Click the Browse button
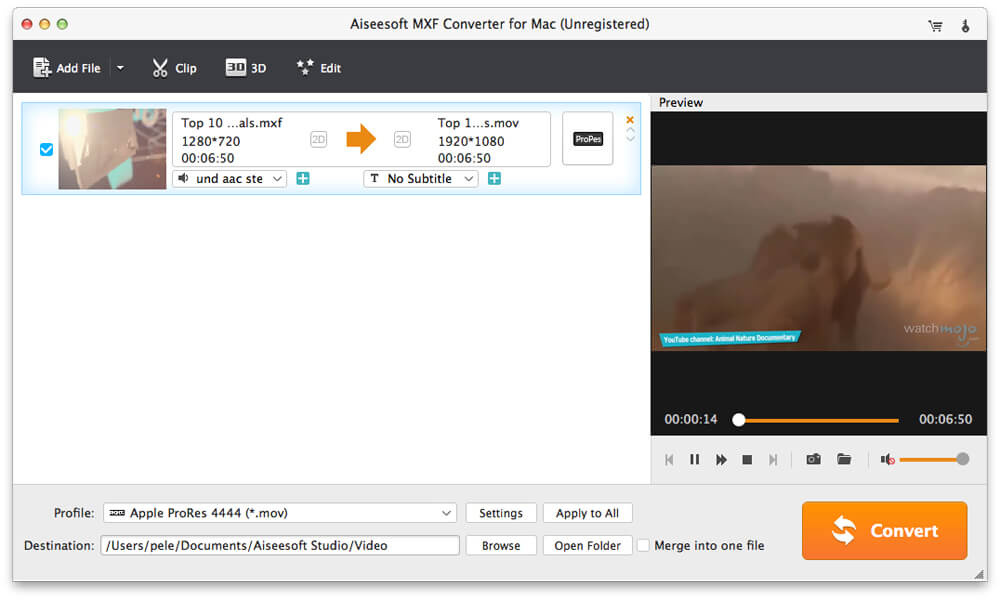This screenshot has width=1000, height=600. [501, 545]
